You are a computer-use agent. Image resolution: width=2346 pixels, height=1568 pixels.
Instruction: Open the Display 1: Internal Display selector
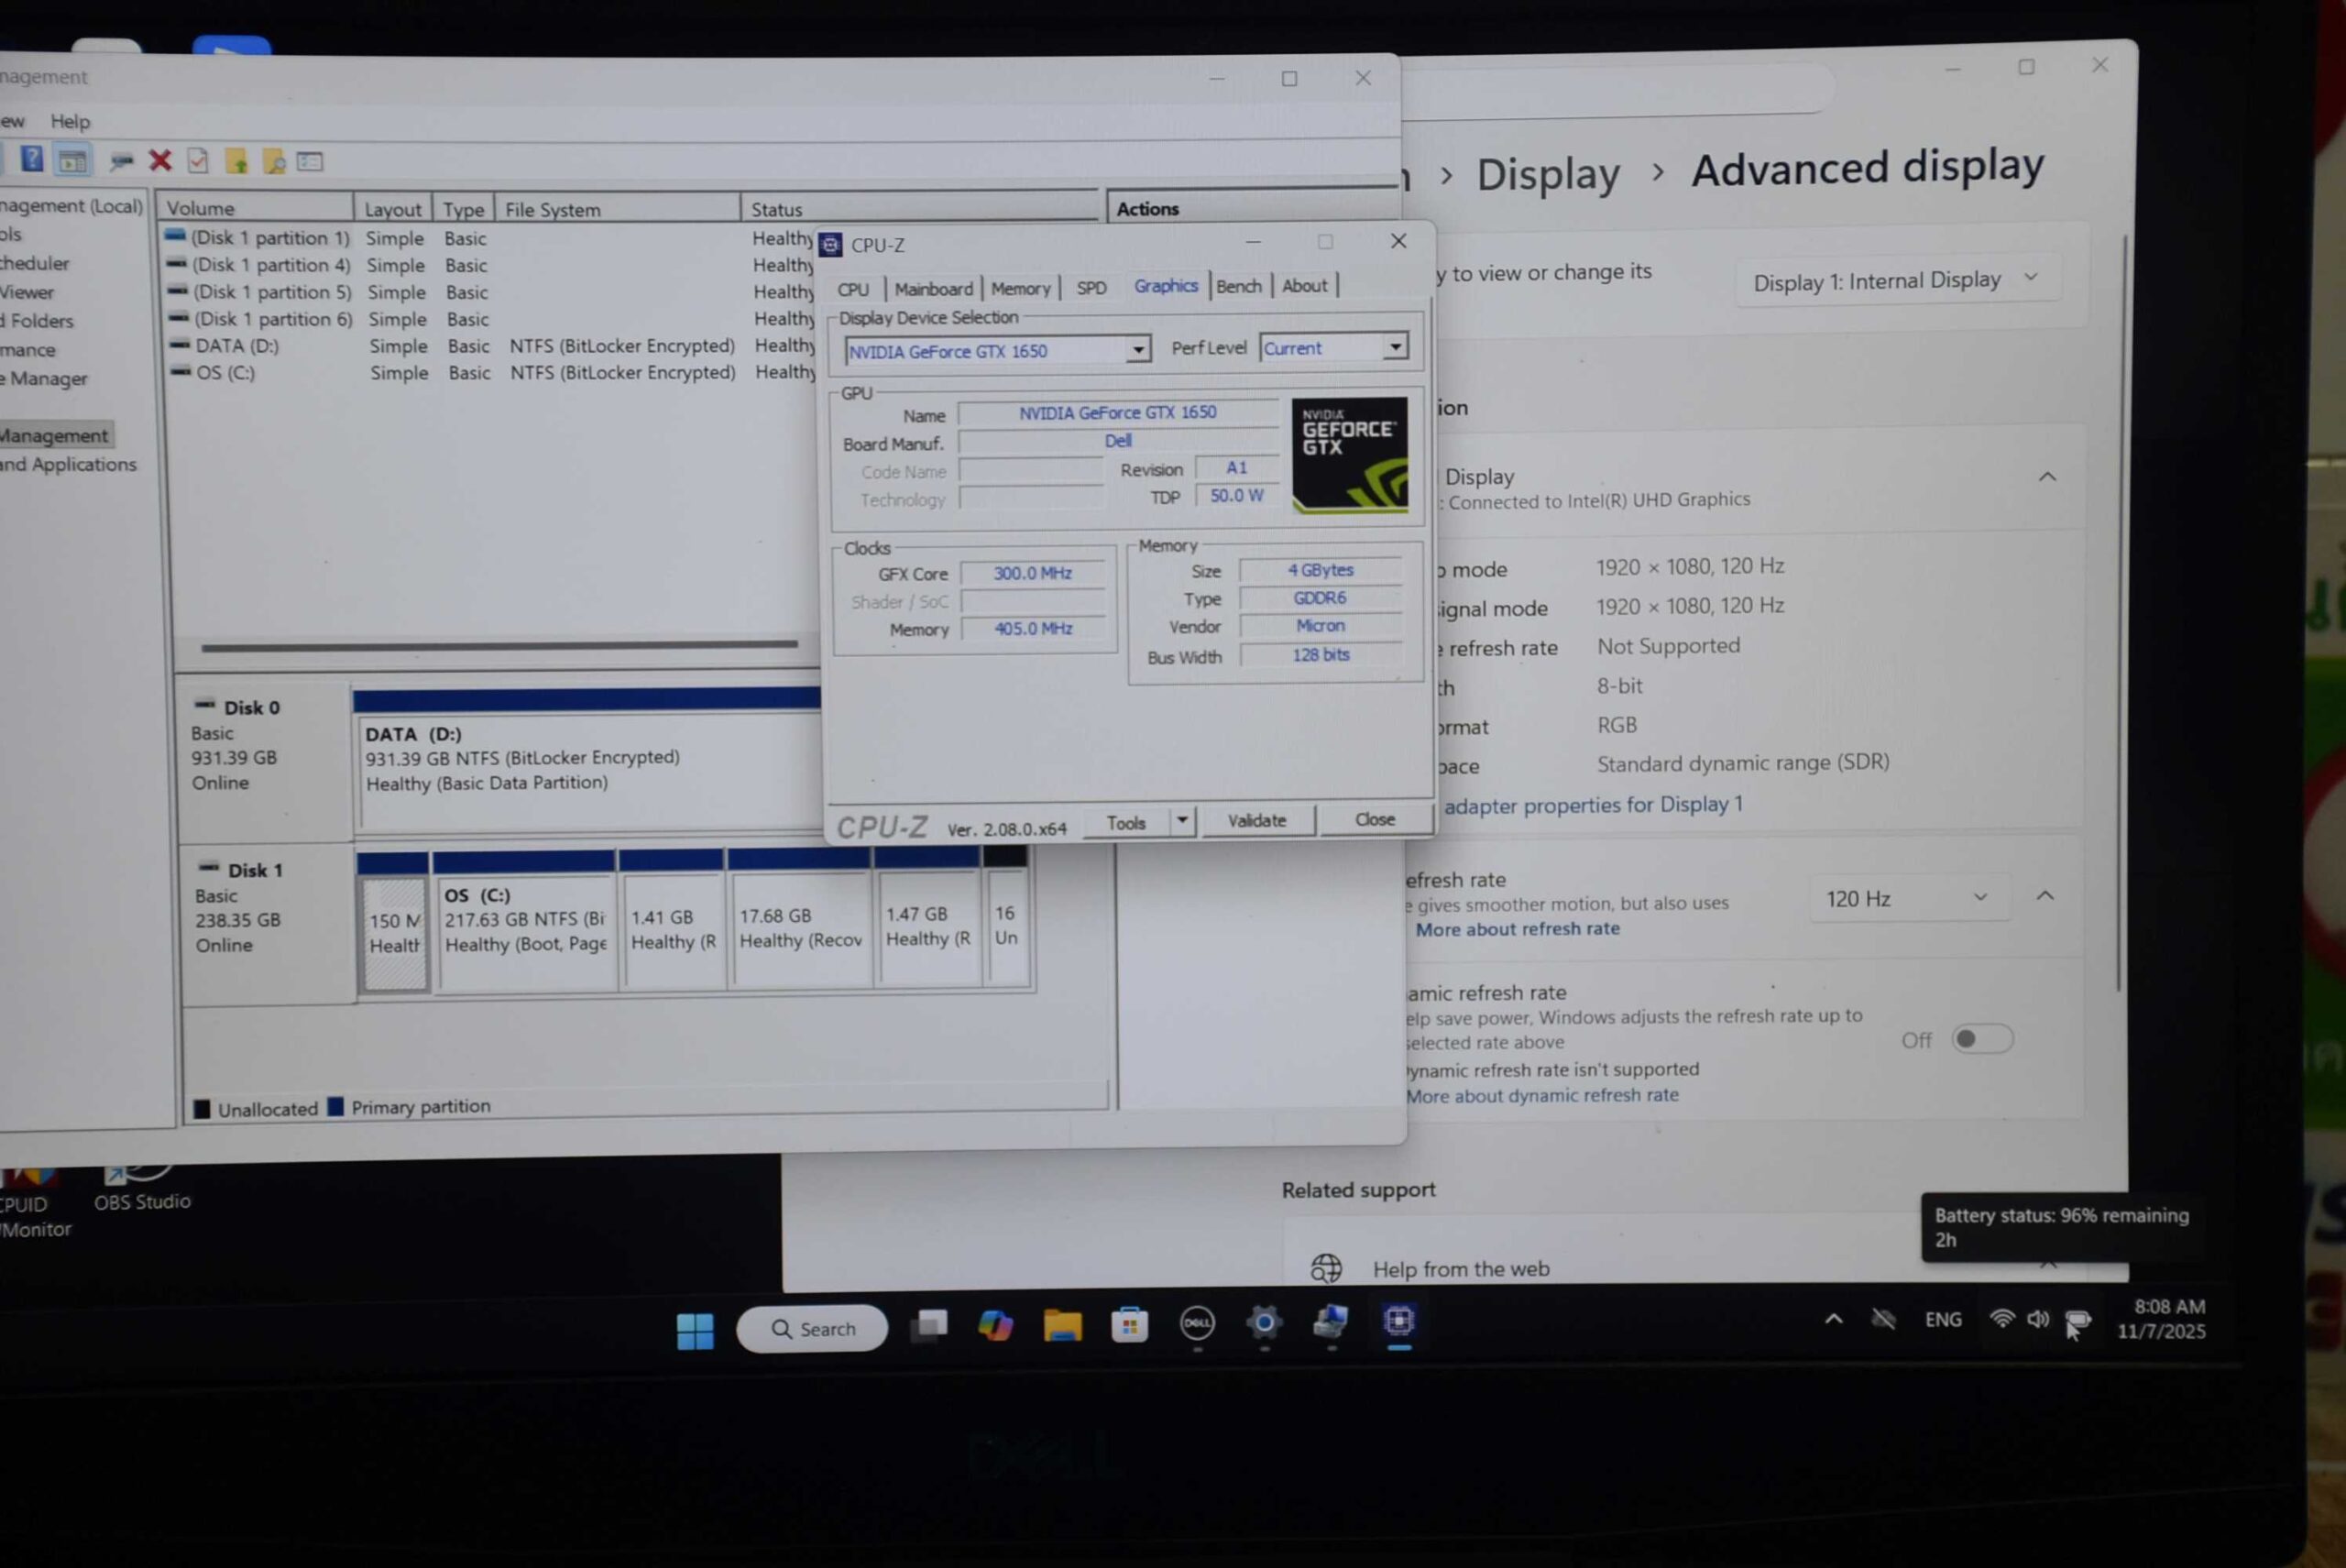coord(1895,280)
